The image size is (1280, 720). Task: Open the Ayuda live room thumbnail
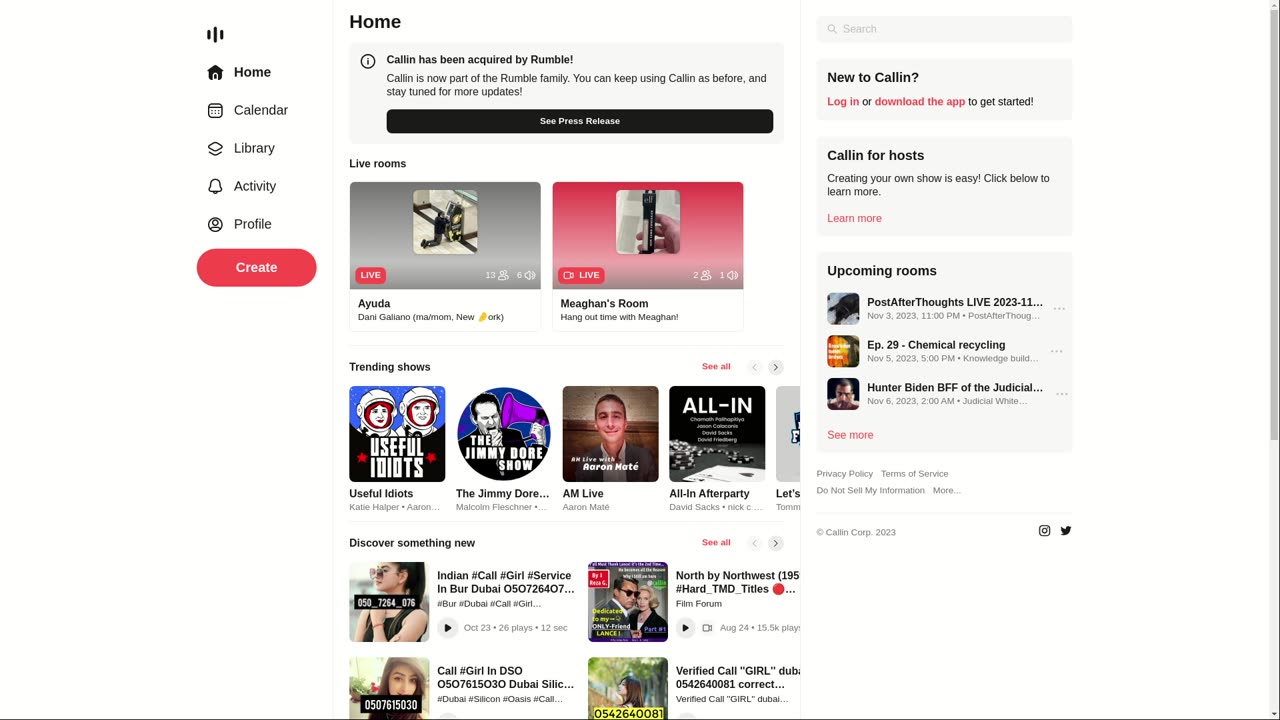tap(445, 236)
